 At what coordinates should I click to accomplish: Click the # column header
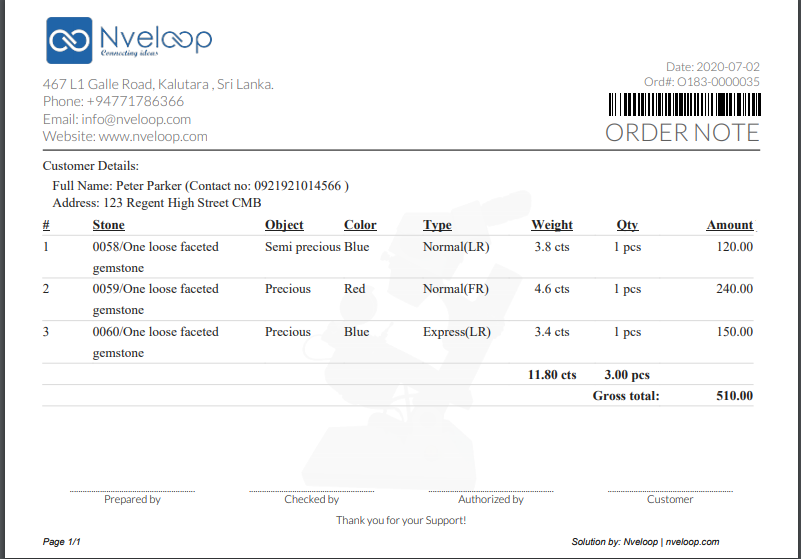tap(46, 225)
